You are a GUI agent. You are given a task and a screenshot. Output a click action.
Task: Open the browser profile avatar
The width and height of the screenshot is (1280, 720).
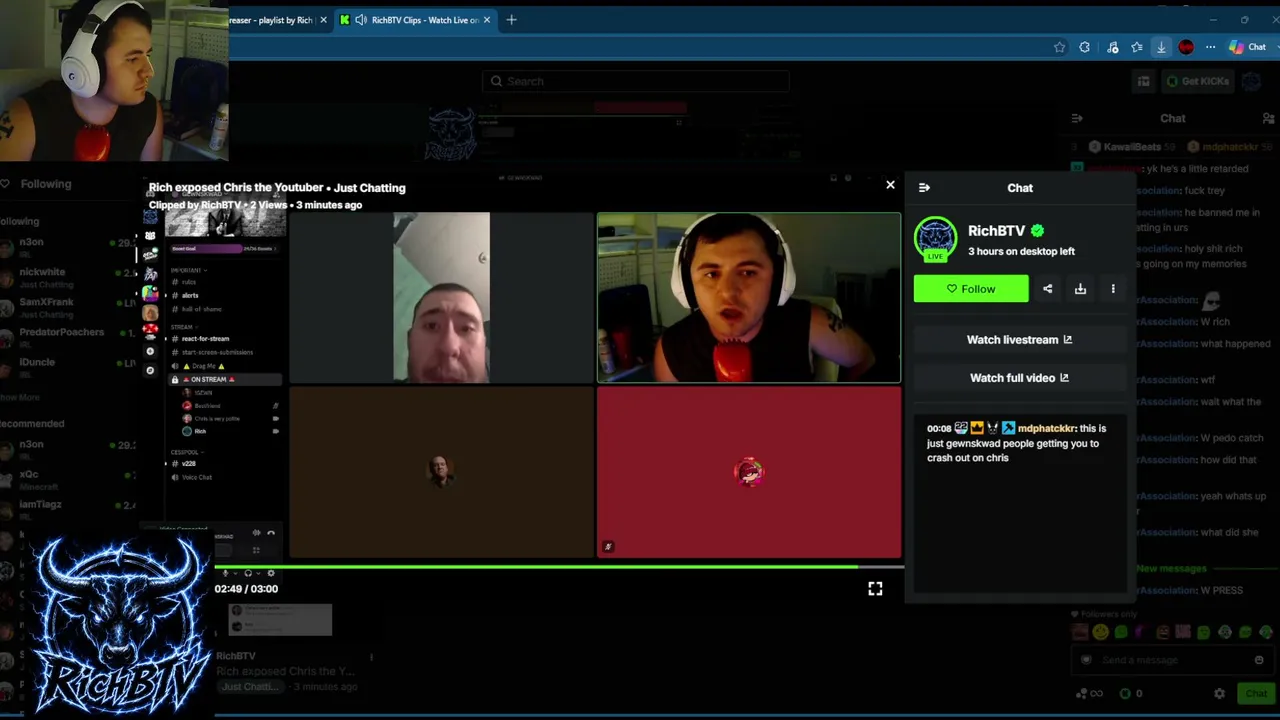coord(1186,47)
